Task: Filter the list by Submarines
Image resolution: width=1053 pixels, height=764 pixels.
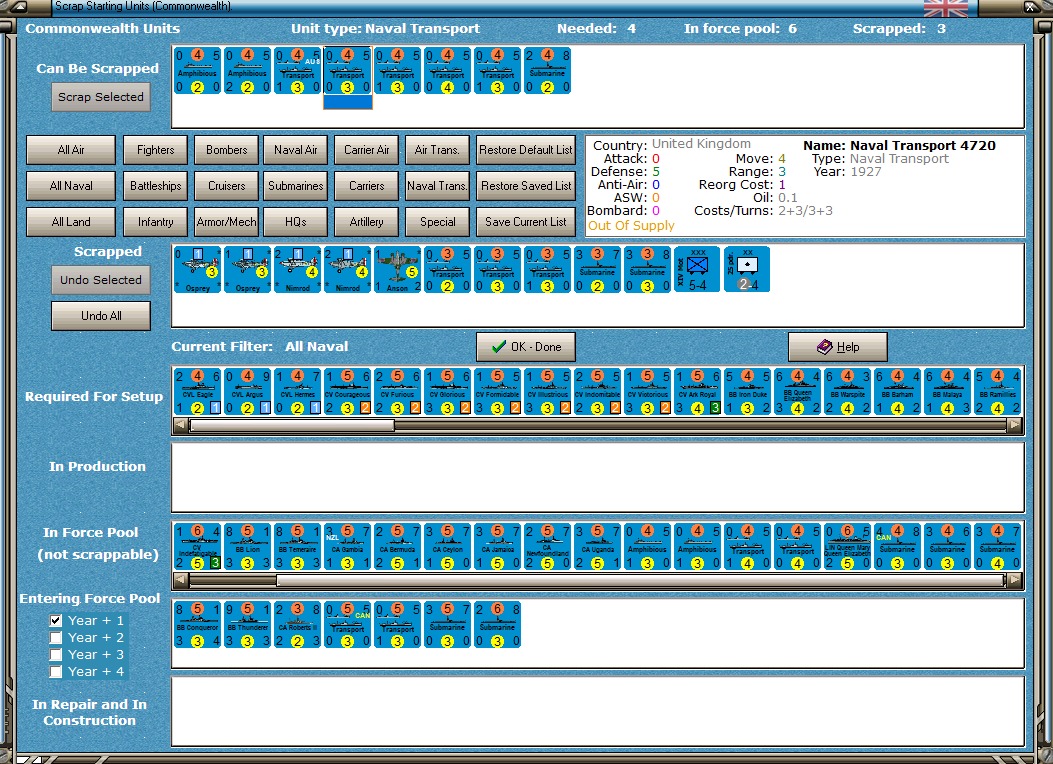Action: tap(296, 186)
